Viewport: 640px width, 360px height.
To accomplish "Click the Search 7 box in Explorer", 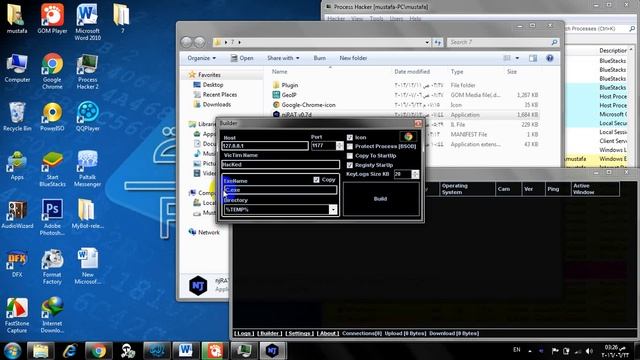I will click(x=502, y=42).
